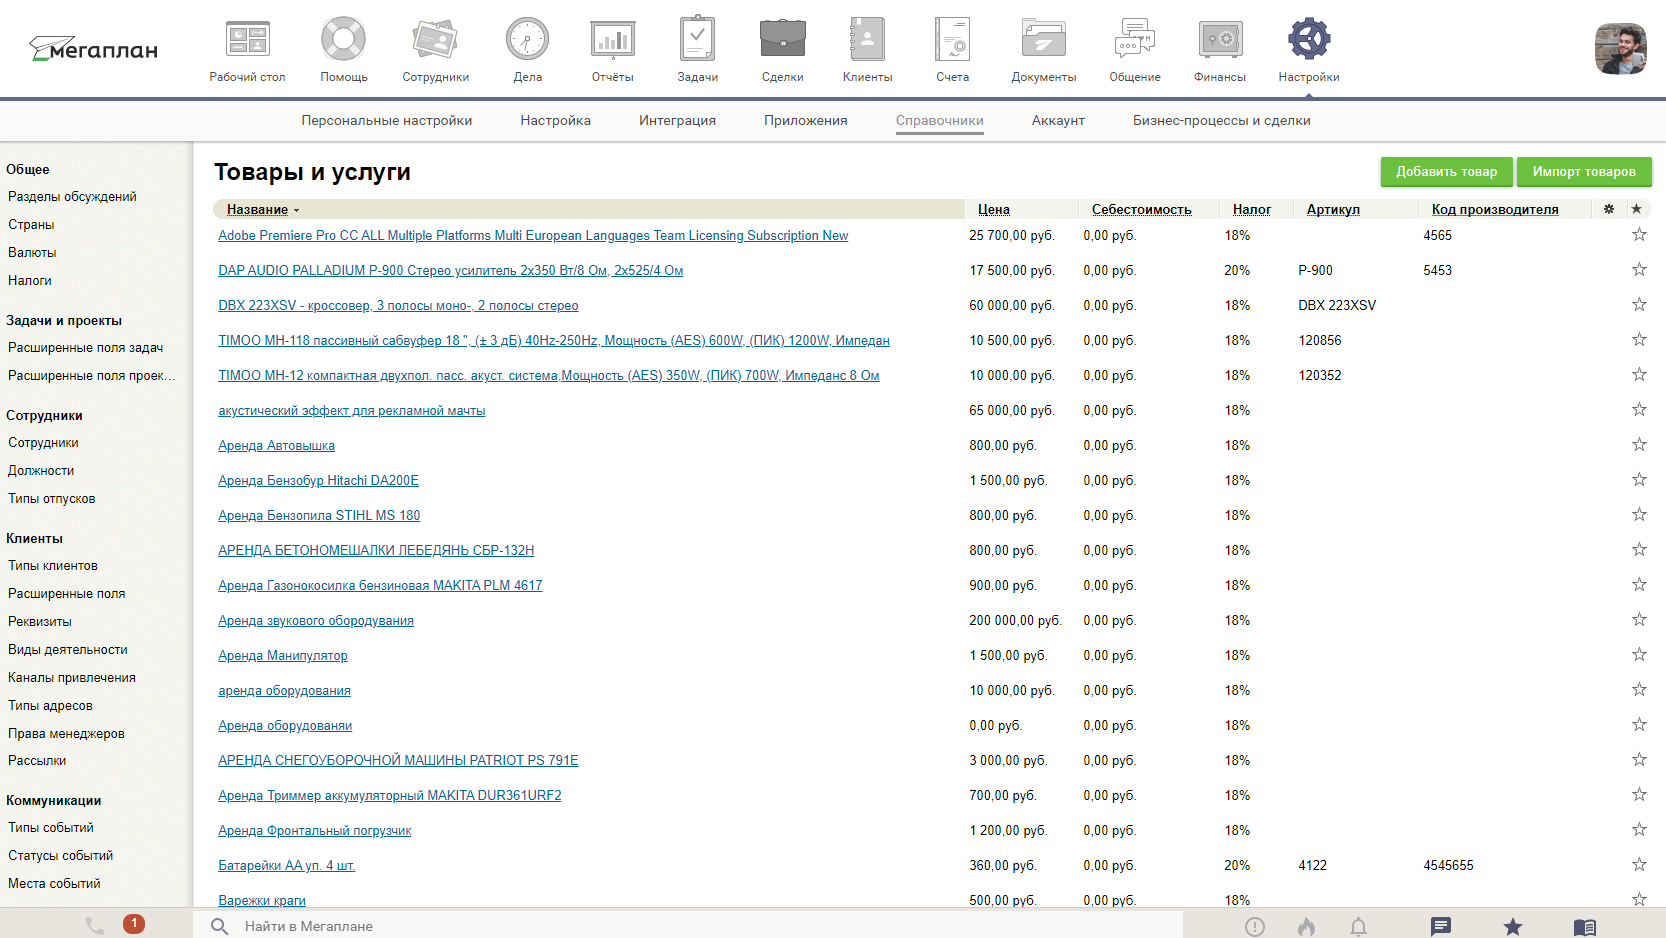This screenshot has width=1666, height=938.
Task: Open the user avatar profile
Action: pyautogui.click(x=1620, y=49)
